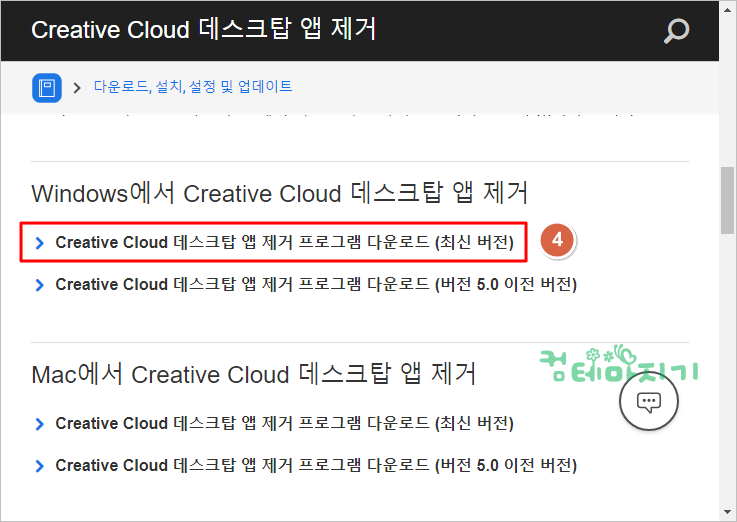Image resolution: width=737 pixels, height=522 pixels.
Task: Expand Mac 최신 버전 download chevron
Action: [40, 424]
